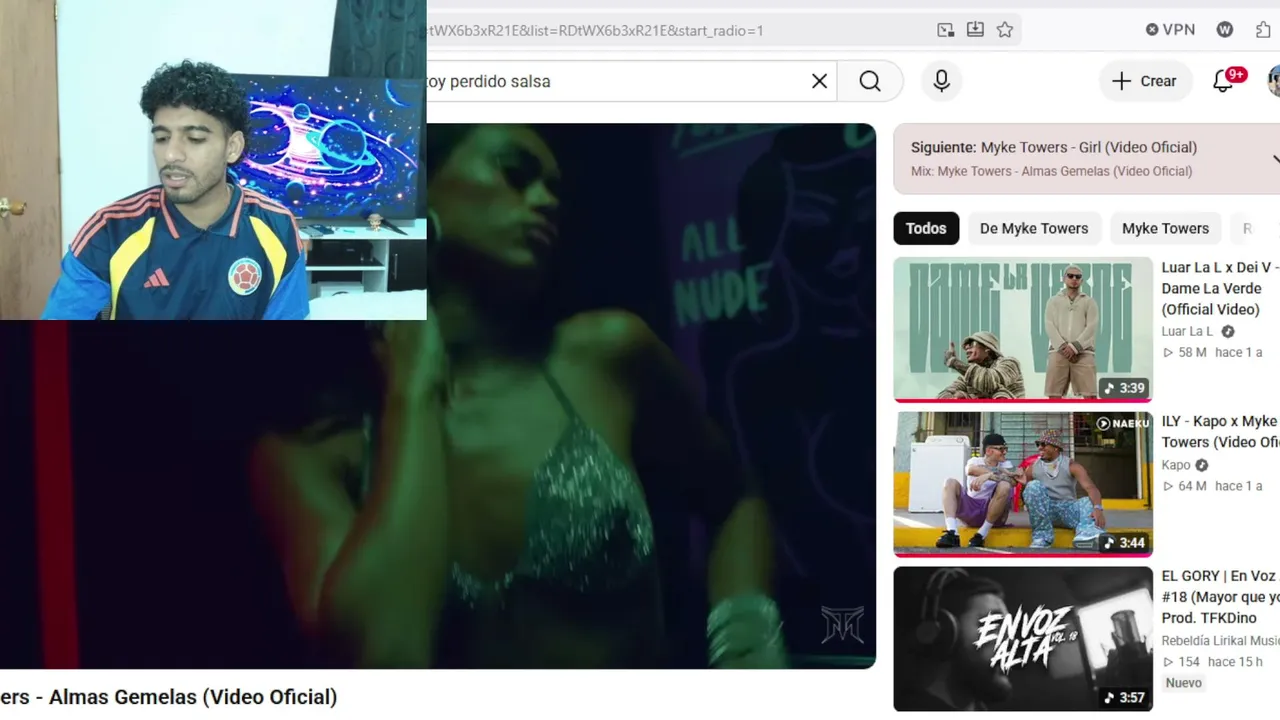Bookmark this page with the star icon

[1005, 30]
